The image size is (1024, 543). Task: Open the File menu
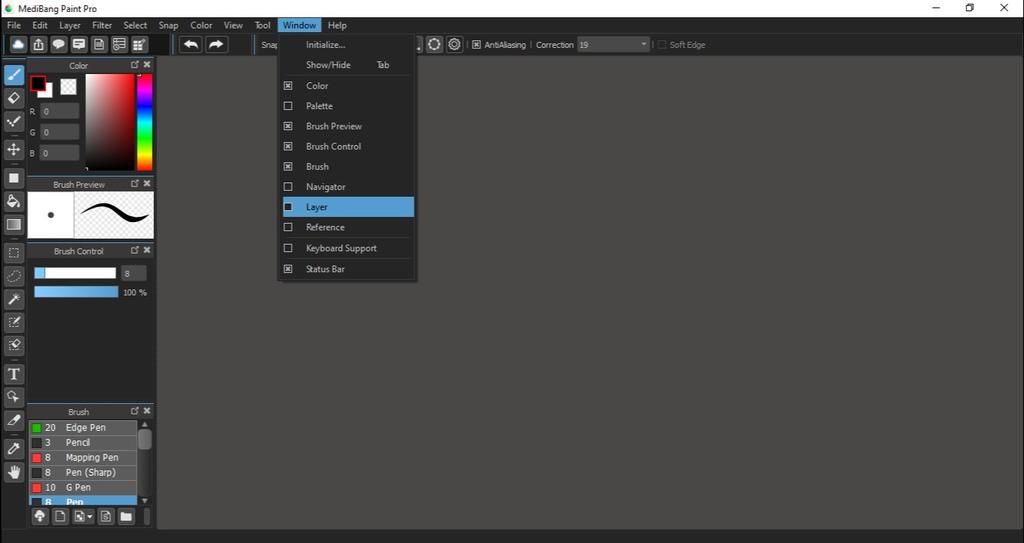pyautogui.click(x=14, y=25)
